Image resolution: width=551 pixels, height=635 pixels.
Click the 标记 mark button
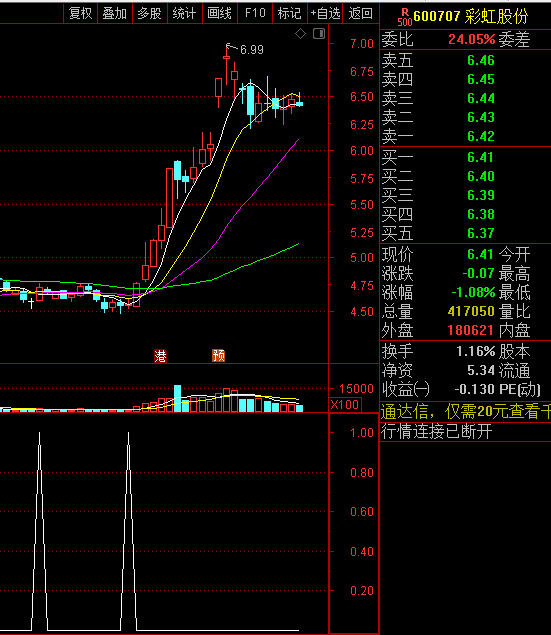pos(289,13)
